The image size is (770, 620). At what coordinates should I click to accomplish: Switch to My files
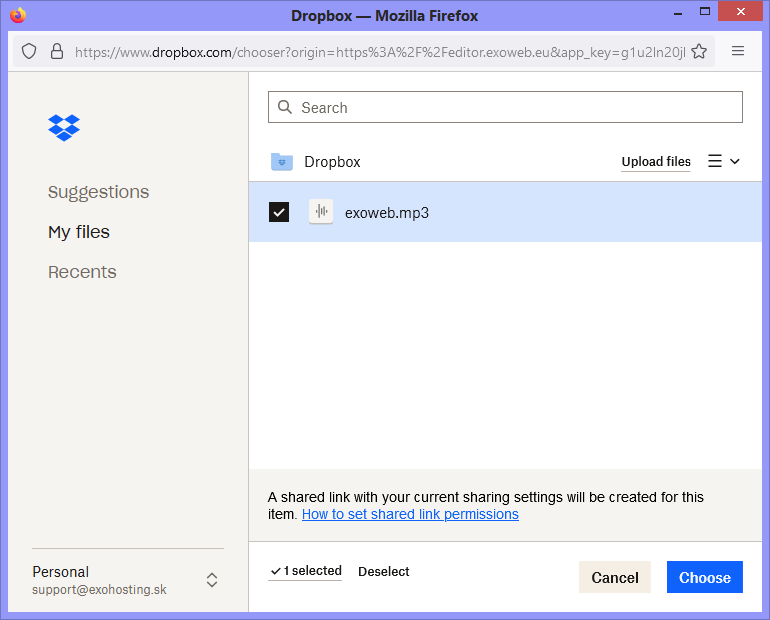tap(79, 232)
